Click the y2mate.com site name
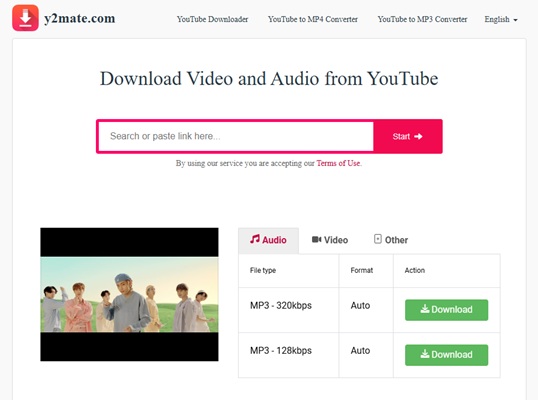 point(80,18)
